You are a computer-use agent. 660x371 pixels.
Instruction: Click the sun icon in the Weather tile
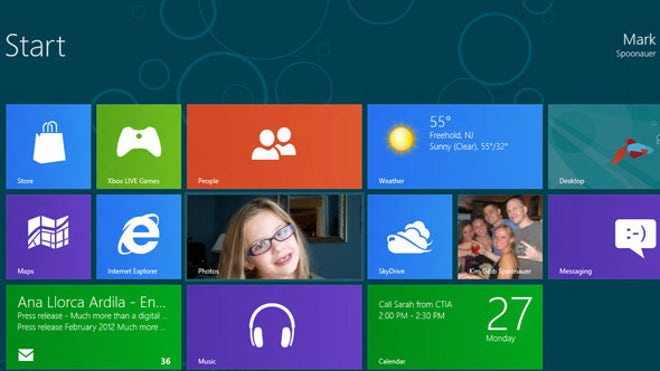point(401,139)
